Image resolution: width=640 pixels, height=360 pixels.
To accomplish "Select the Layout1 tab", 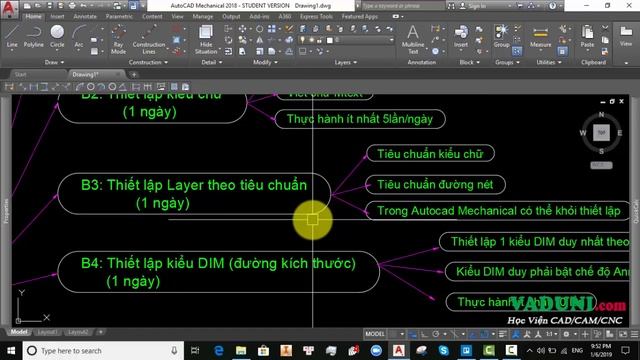I will point(47,332).
